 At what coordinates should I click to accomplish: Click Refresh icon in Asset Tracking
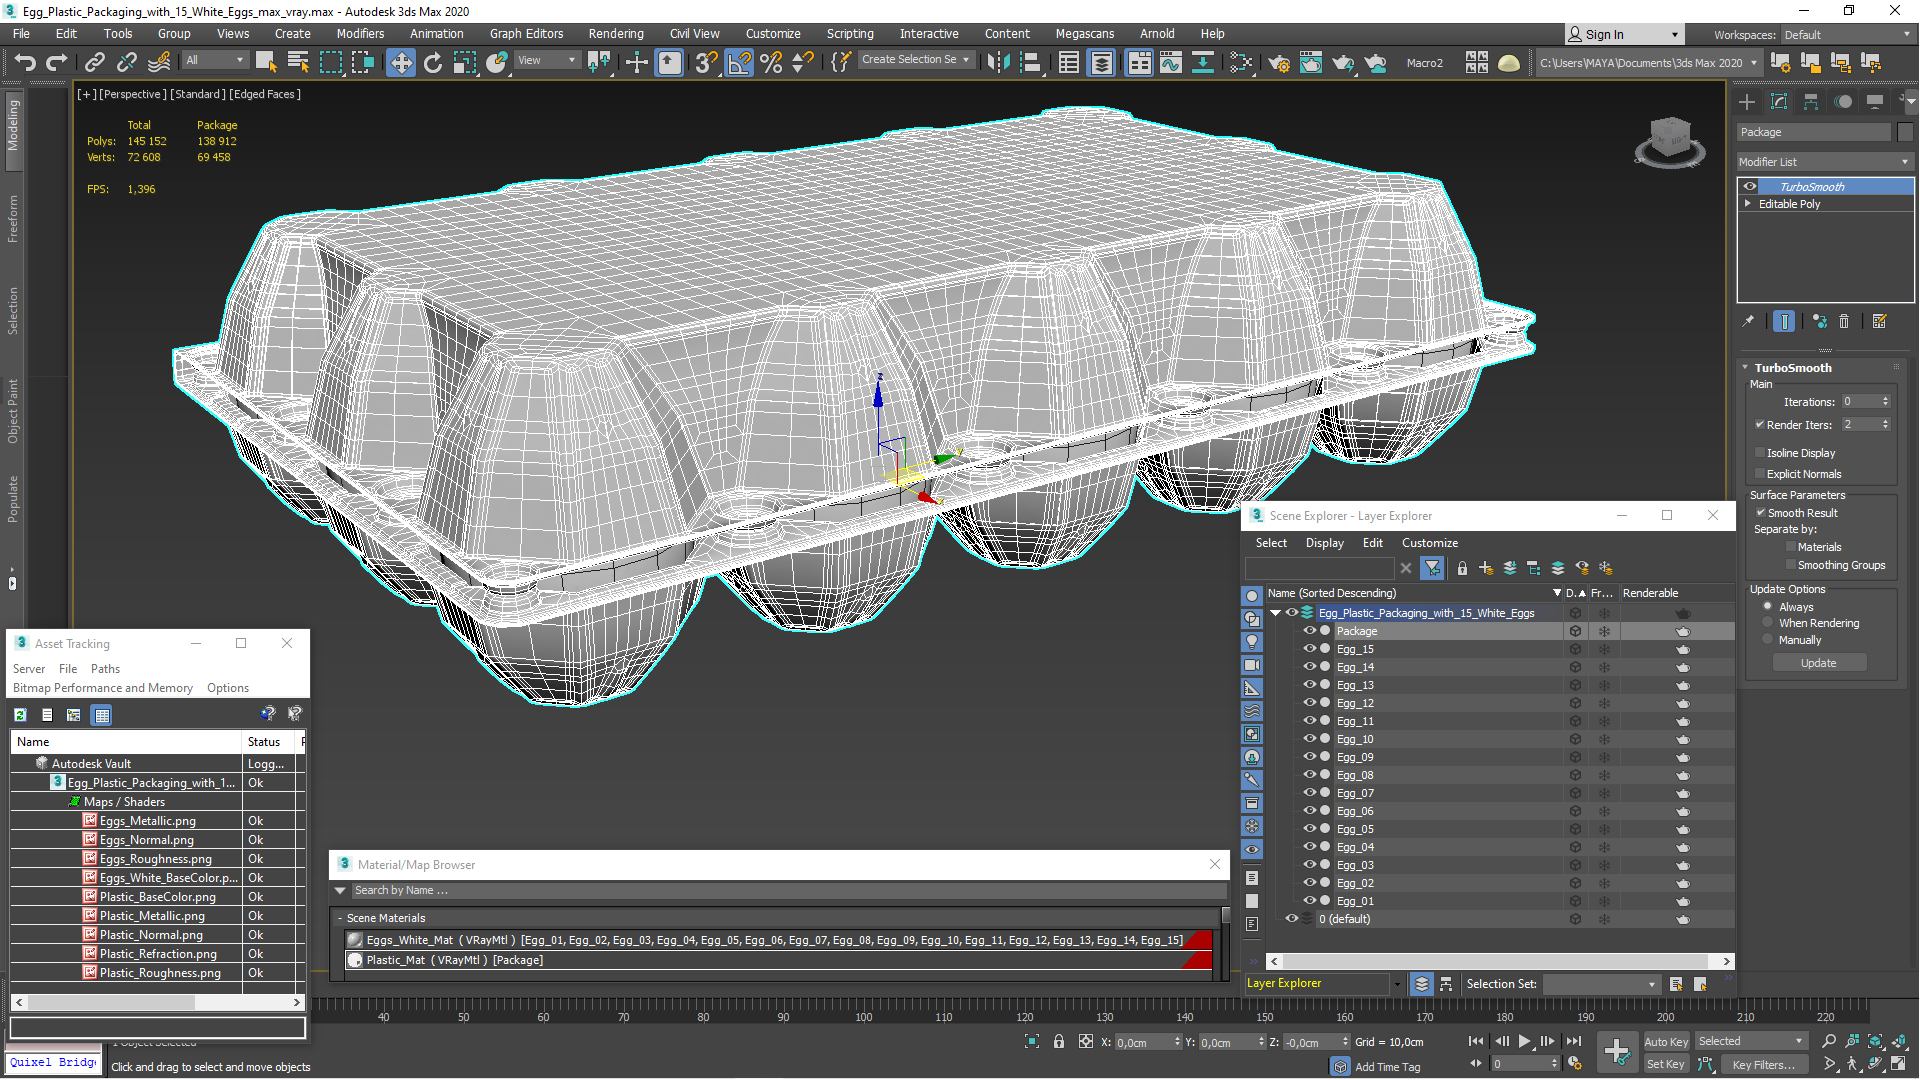pyautogui.click(x=20, y=714)
